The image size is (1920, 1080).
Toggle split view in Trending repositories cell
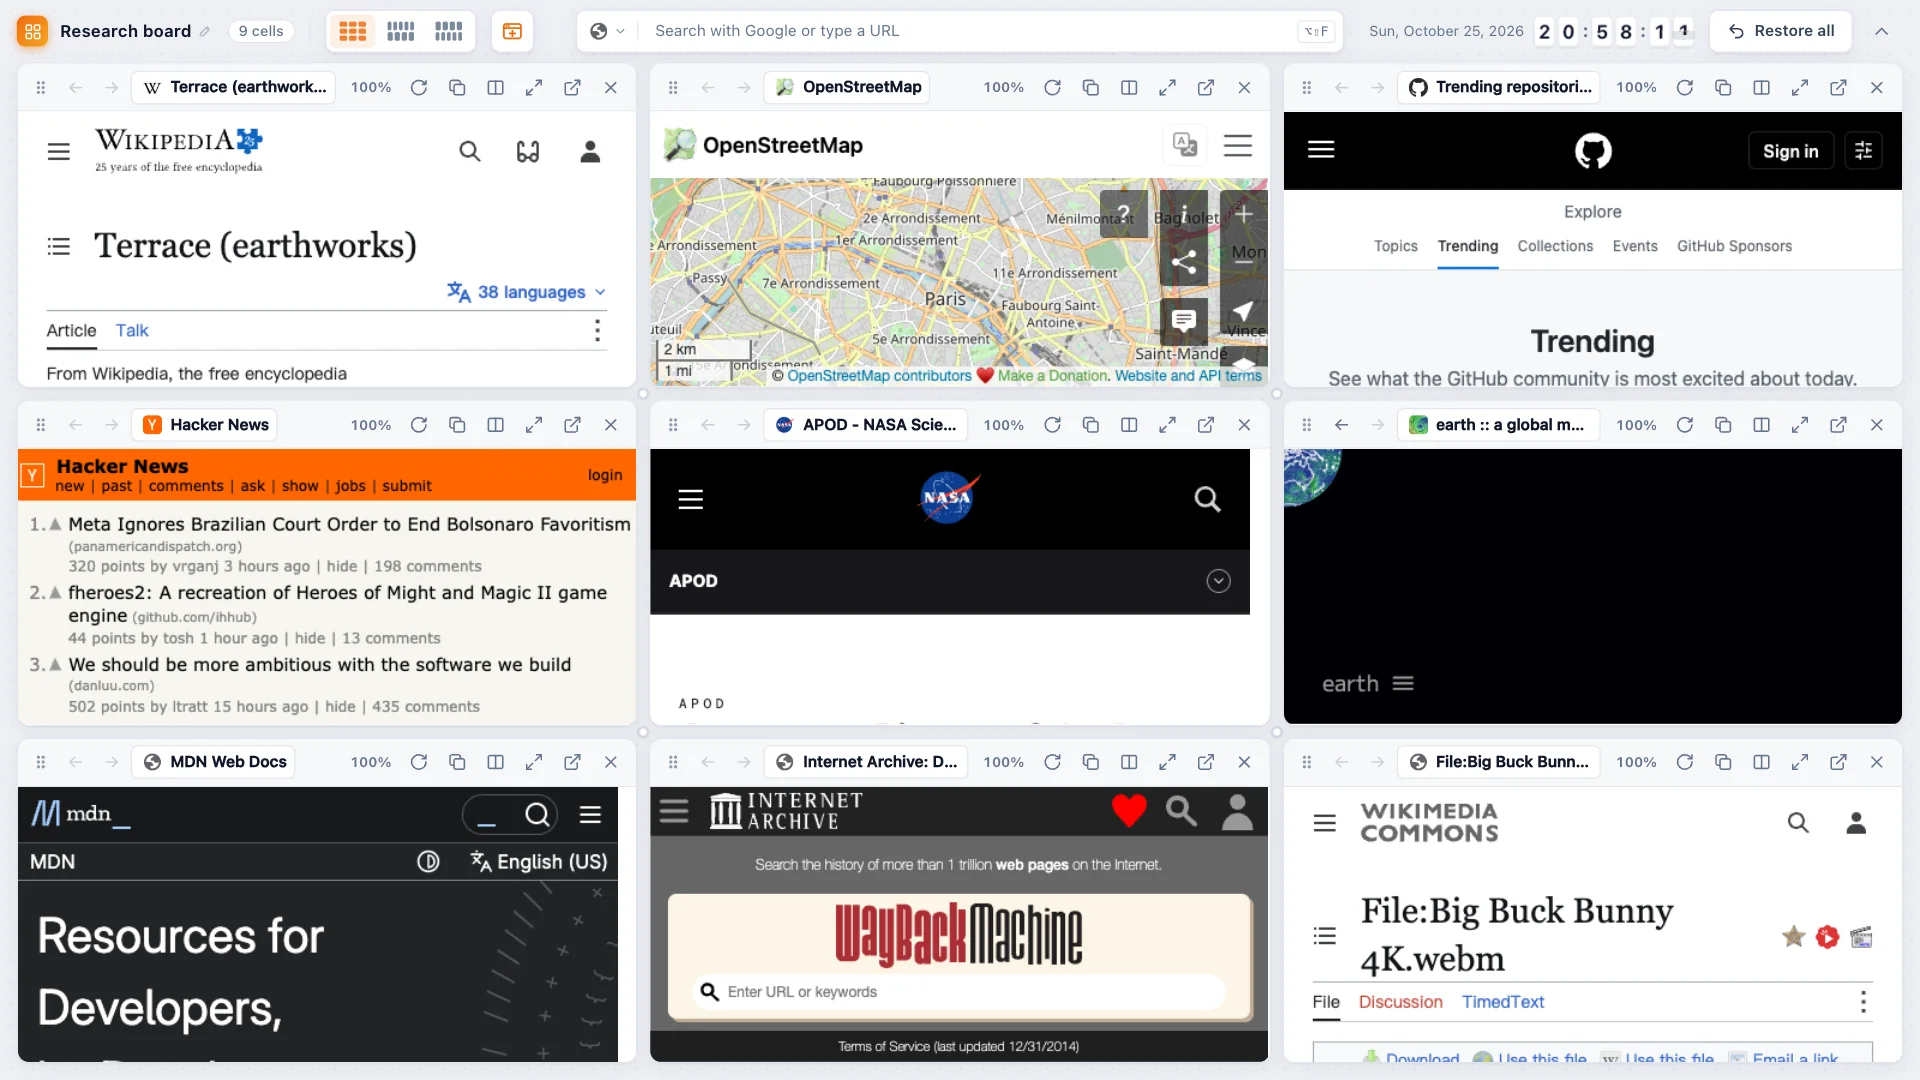click(1761, 88)
